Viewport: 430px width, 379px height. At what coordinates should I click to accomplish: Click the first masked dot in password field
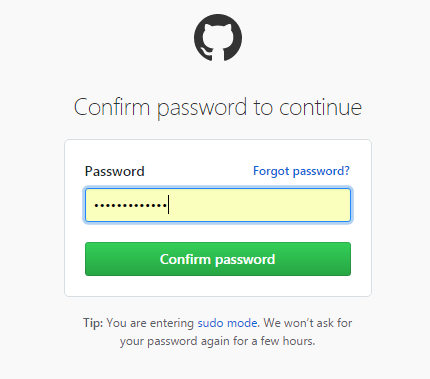[x=97, y=205]
